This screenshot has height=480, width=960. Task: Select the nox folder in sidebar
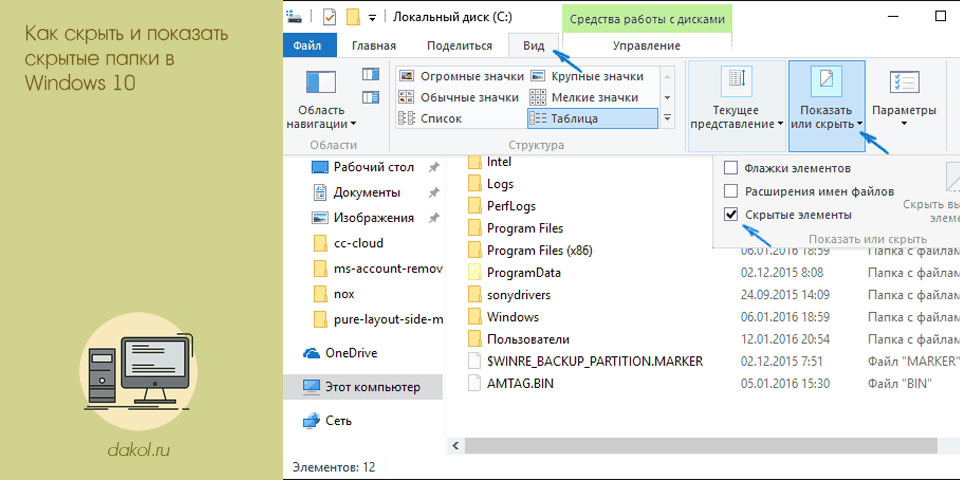(x=334, y=294)
